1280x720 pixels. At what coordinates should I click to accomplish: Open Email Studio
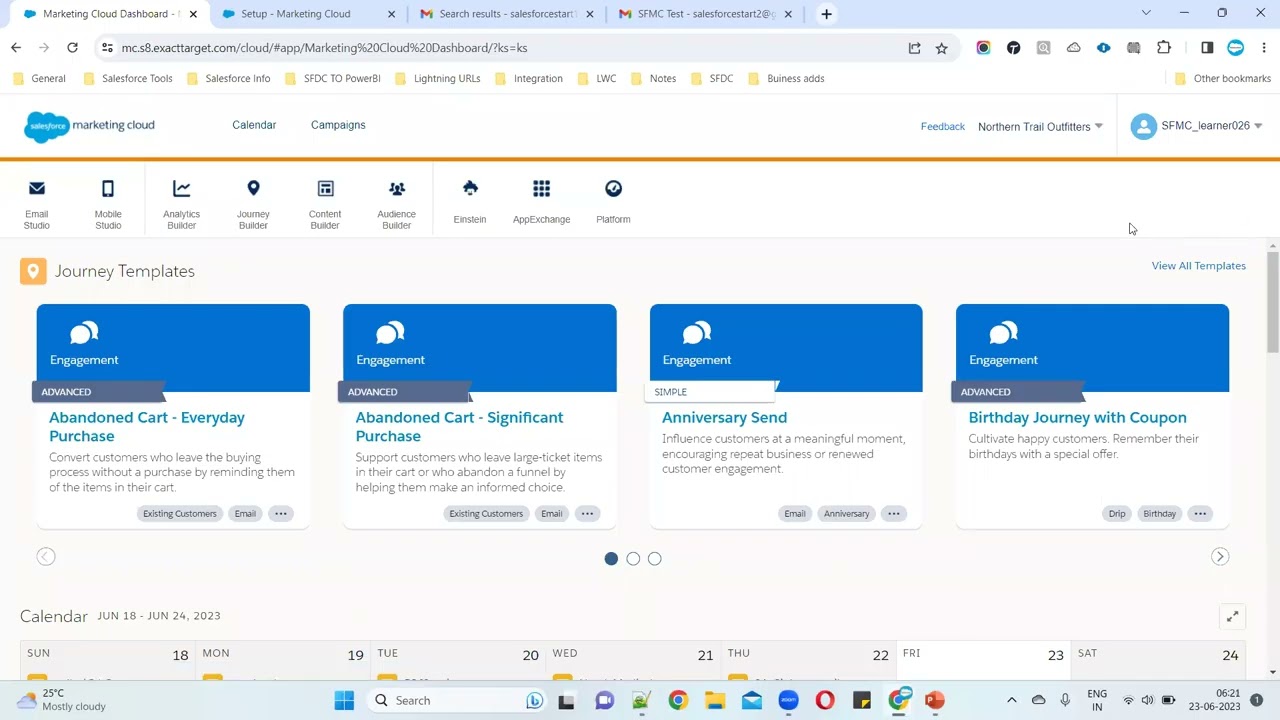coord(37,204)
